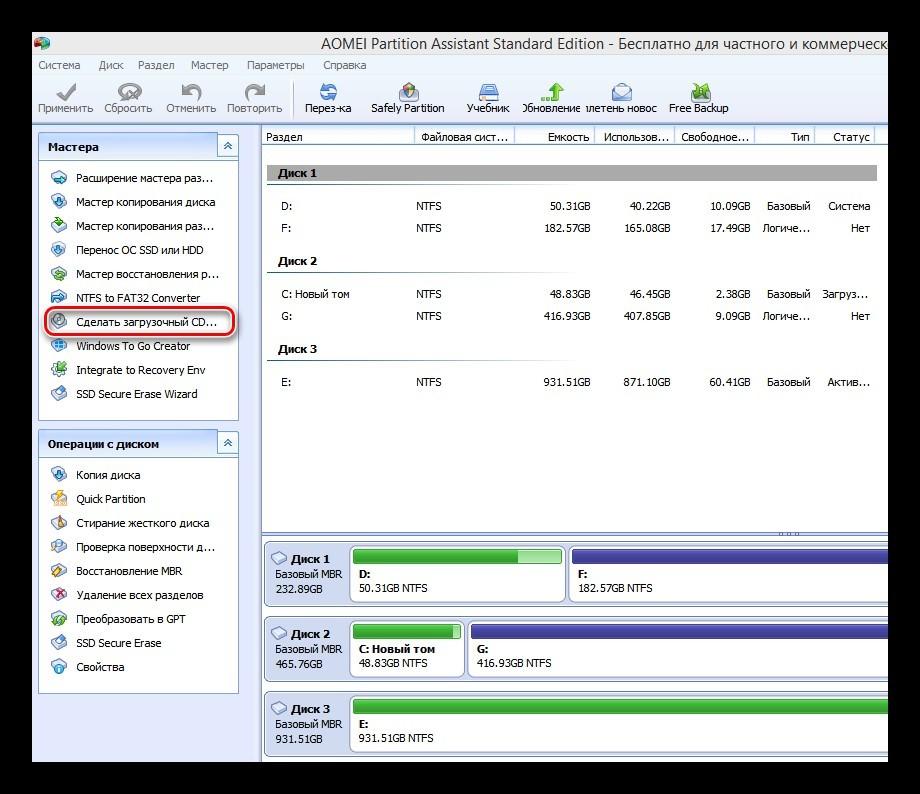Open disk Свойства properties

click(x=88, y=667)
